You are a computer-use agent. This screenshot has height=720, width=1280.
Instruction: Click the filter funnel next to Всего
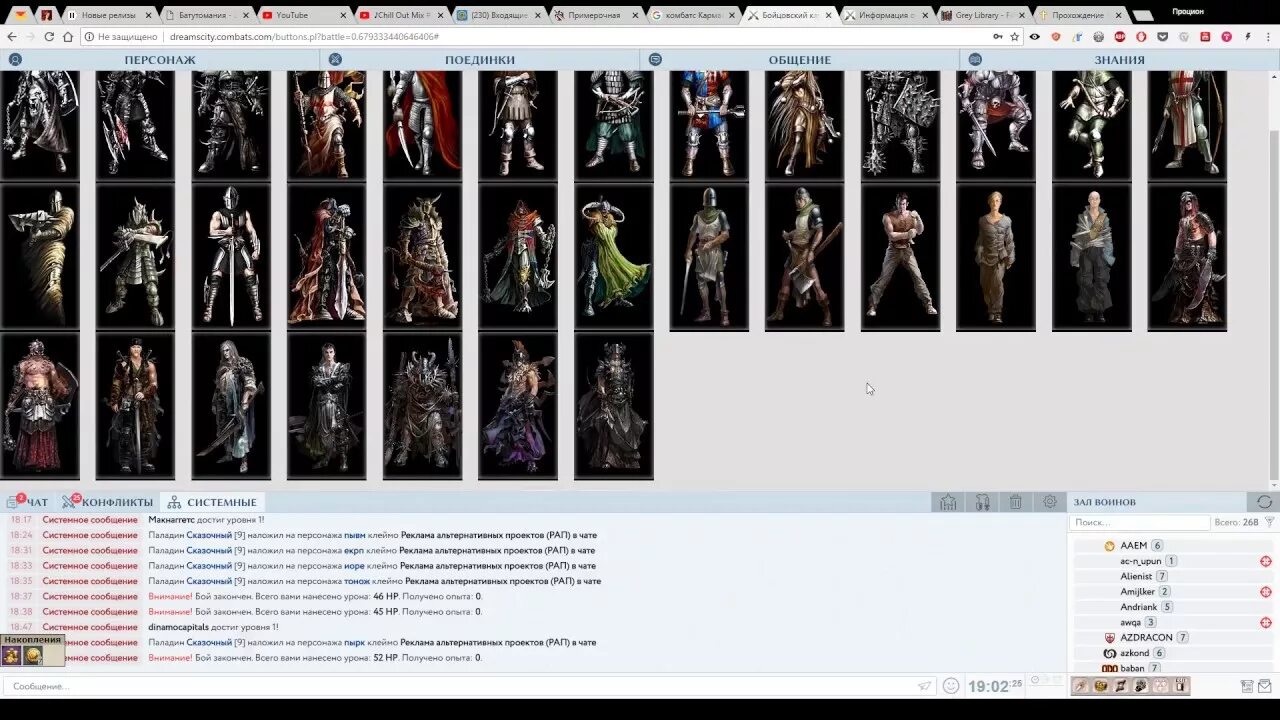point(1270,522)
